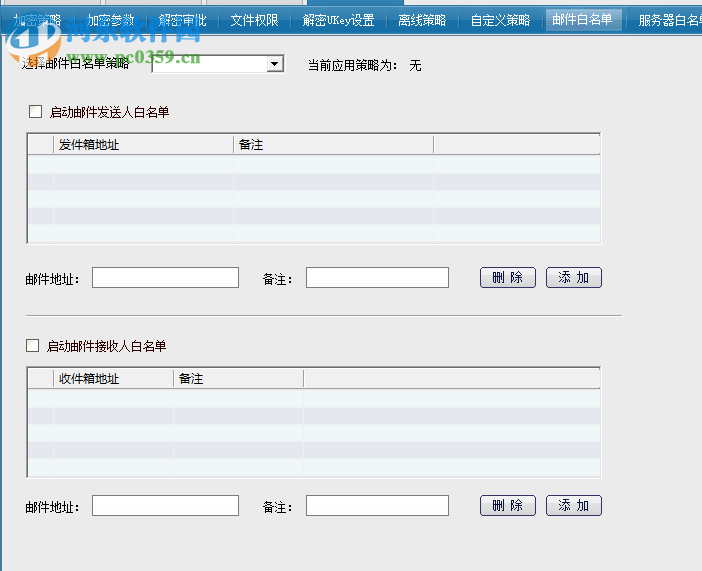Screen dimensions: 702x571
Task: Select first row of recipient whitelist table
Action: click(x=314, y=398)
